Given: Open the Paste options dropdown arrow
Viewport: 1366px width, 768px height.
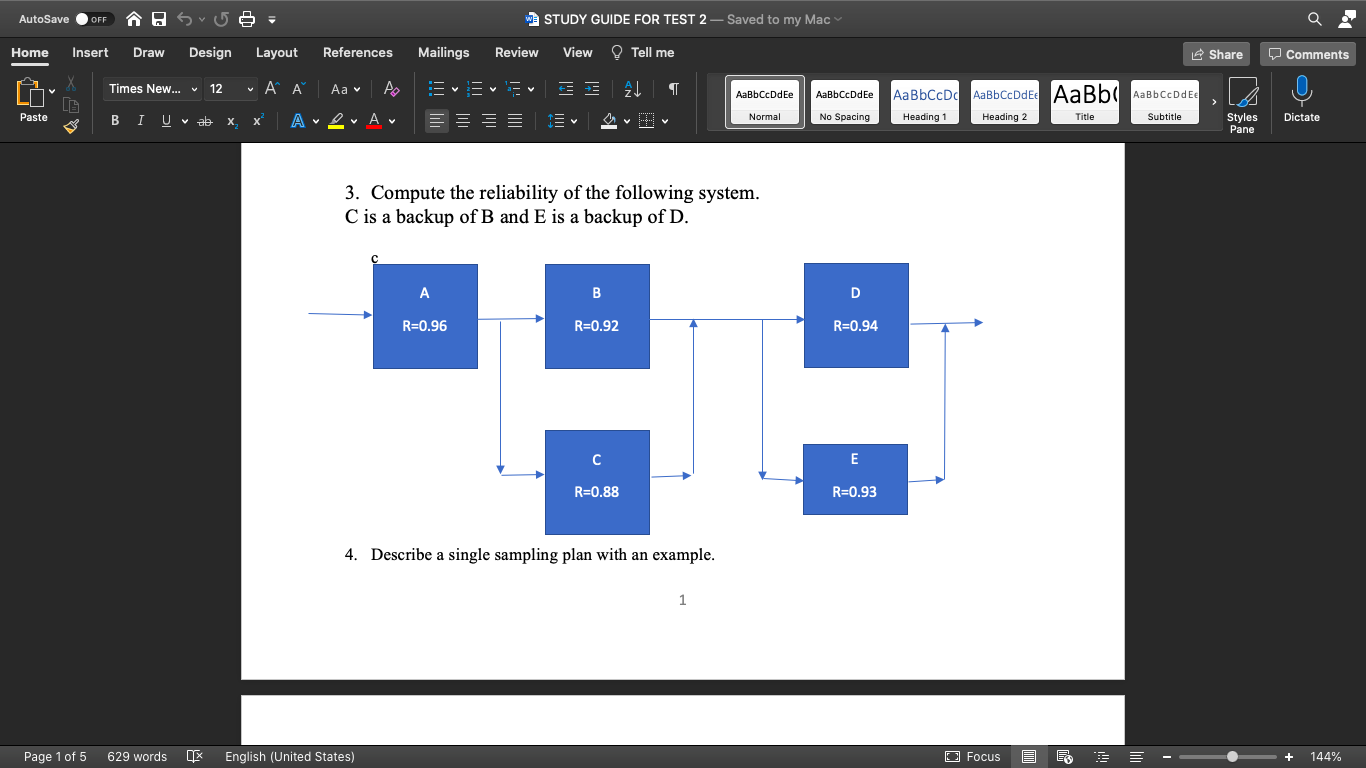Looking at the screenshot, I should coord(52,92).
